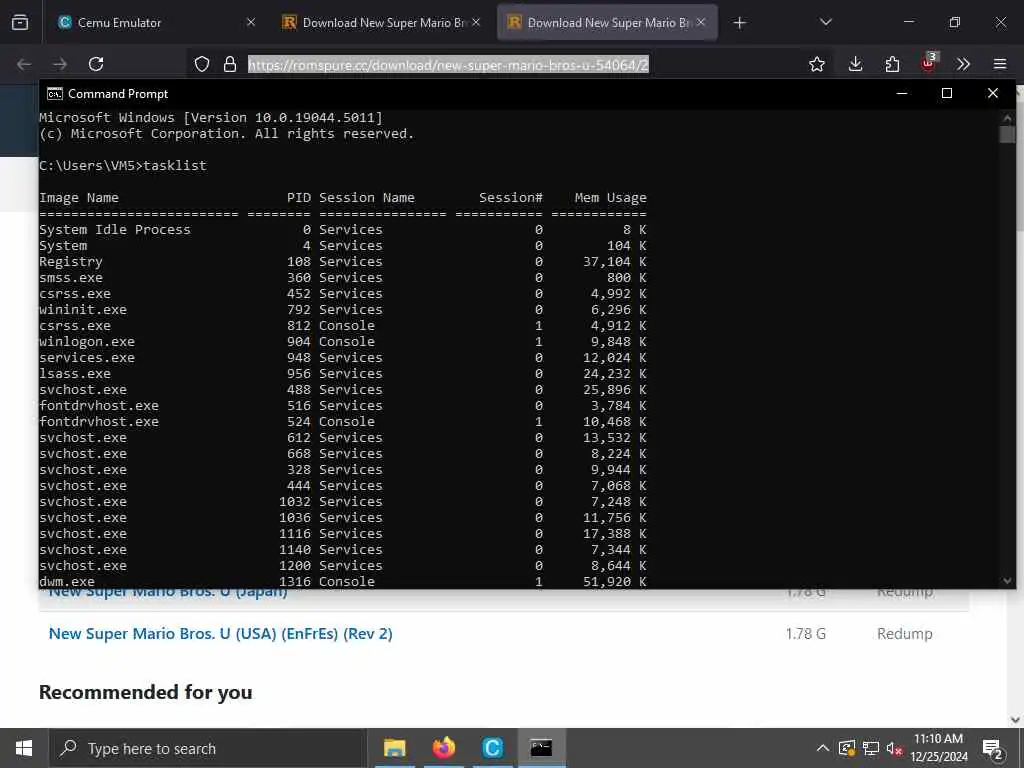Image resolution: width=1024 pixels, height=768 pixels.
Task: Open the extensions puzzle icon
Action: coord(892,64)
